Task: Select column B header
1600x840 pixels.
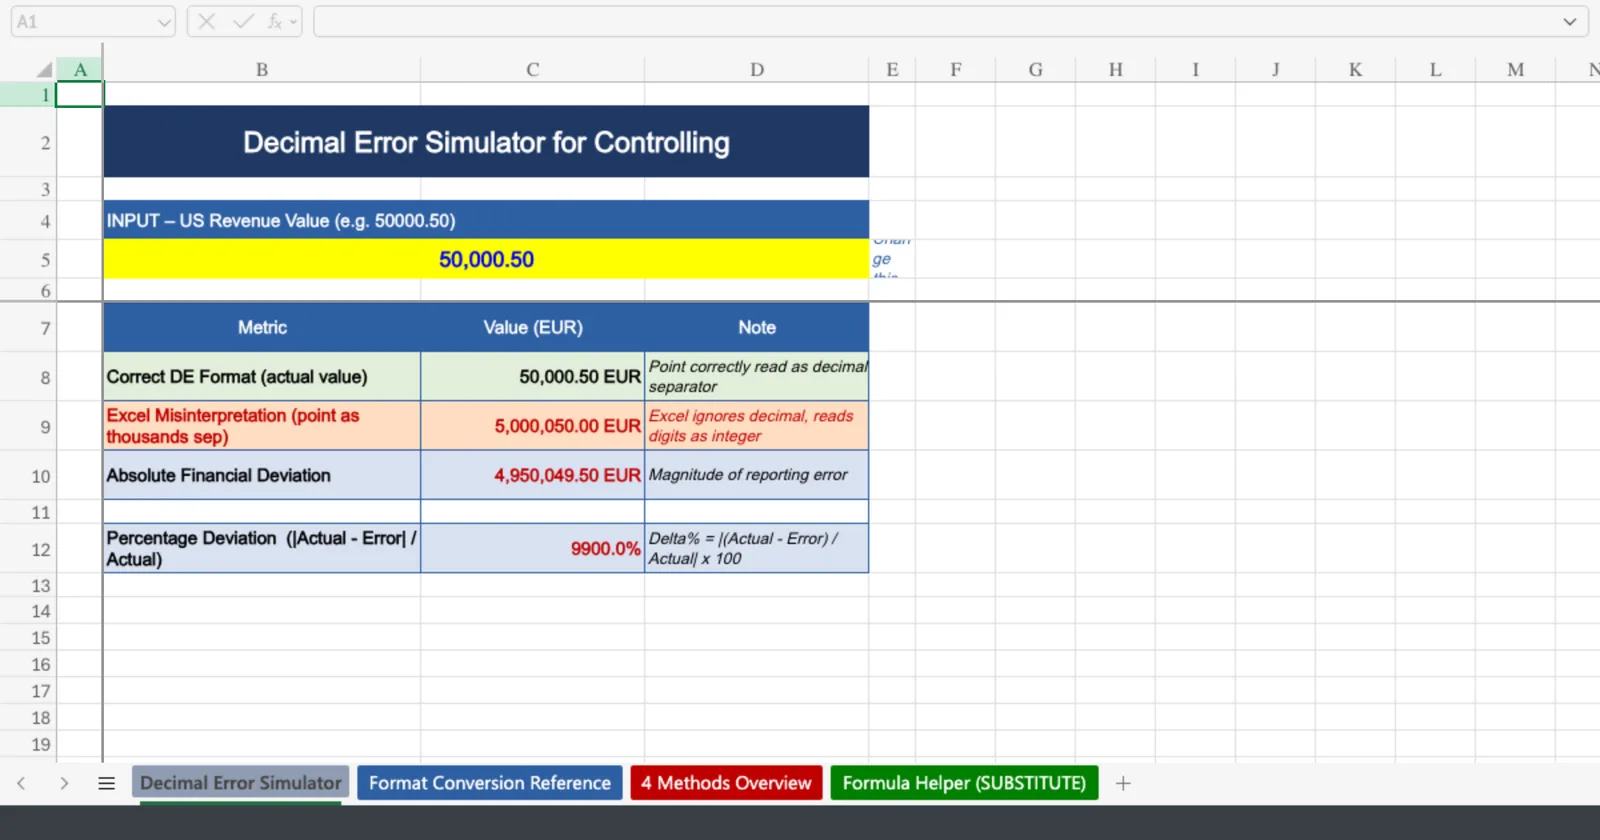Action: click(262, 69)
